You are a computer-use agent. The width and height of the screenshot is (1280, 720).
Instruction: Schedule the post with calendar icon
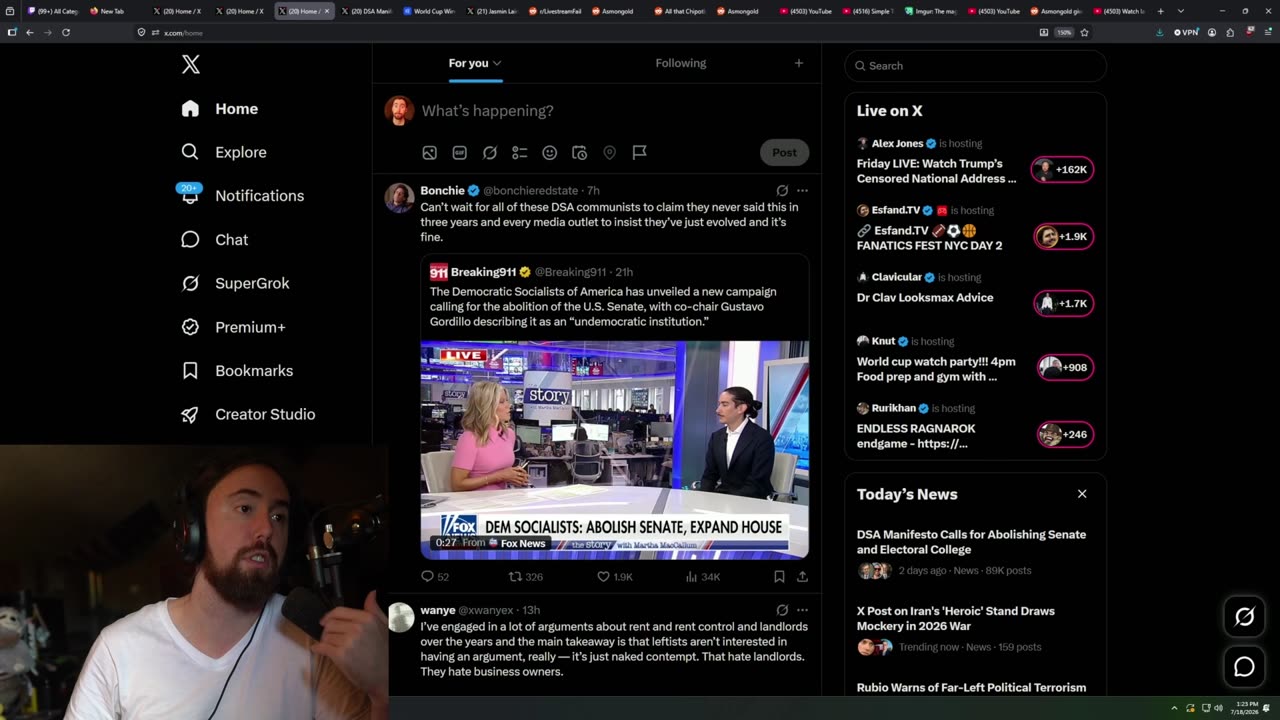[x=579, y=153]
